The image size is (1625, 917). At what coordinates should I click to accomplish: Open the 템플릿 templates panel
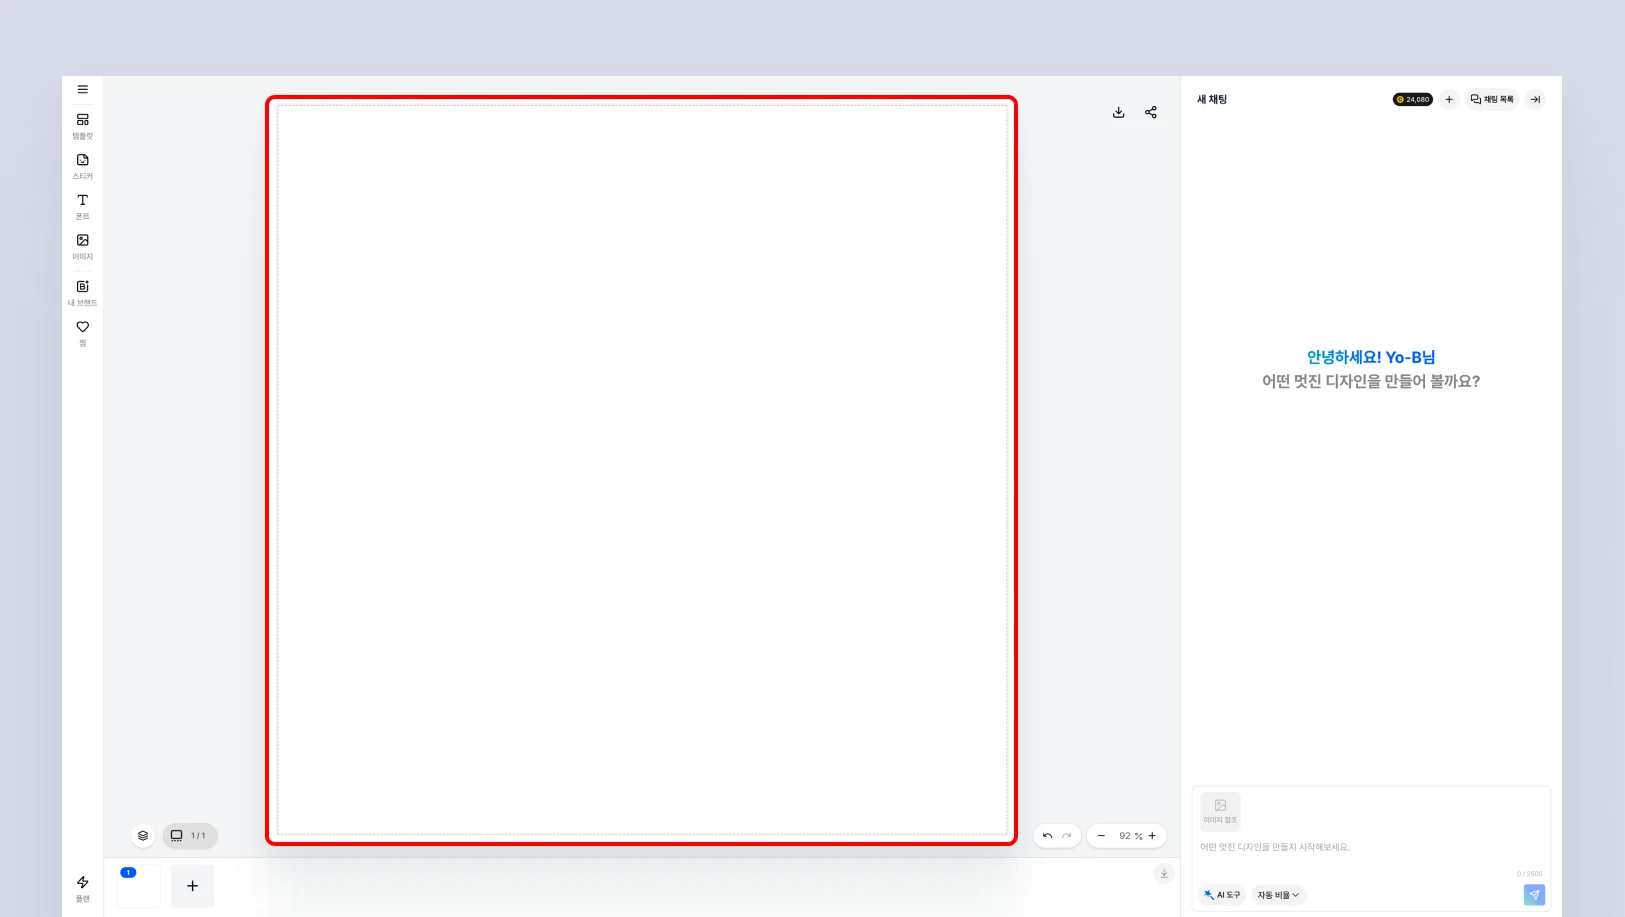83,126
